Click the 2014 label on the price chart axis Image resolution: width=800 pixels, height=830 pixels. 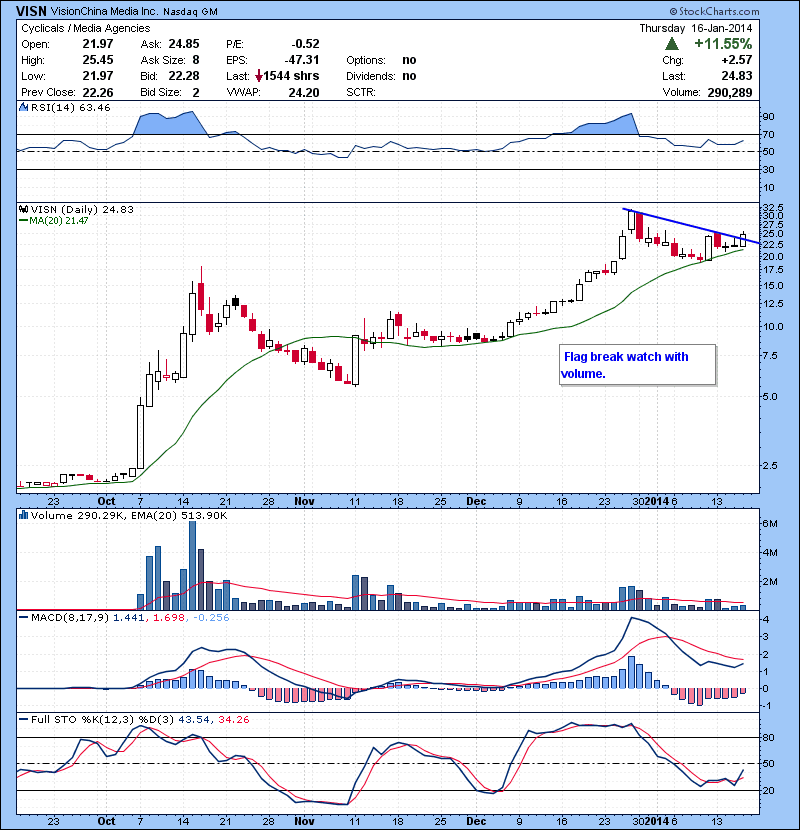(657, 501)
